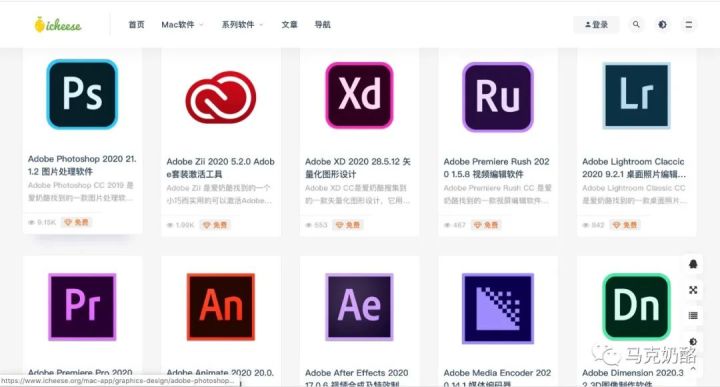This screenshot has height=387, width=720.
Task: Click the Premiere Rush CC description text
Action: (x=498, y=194)
